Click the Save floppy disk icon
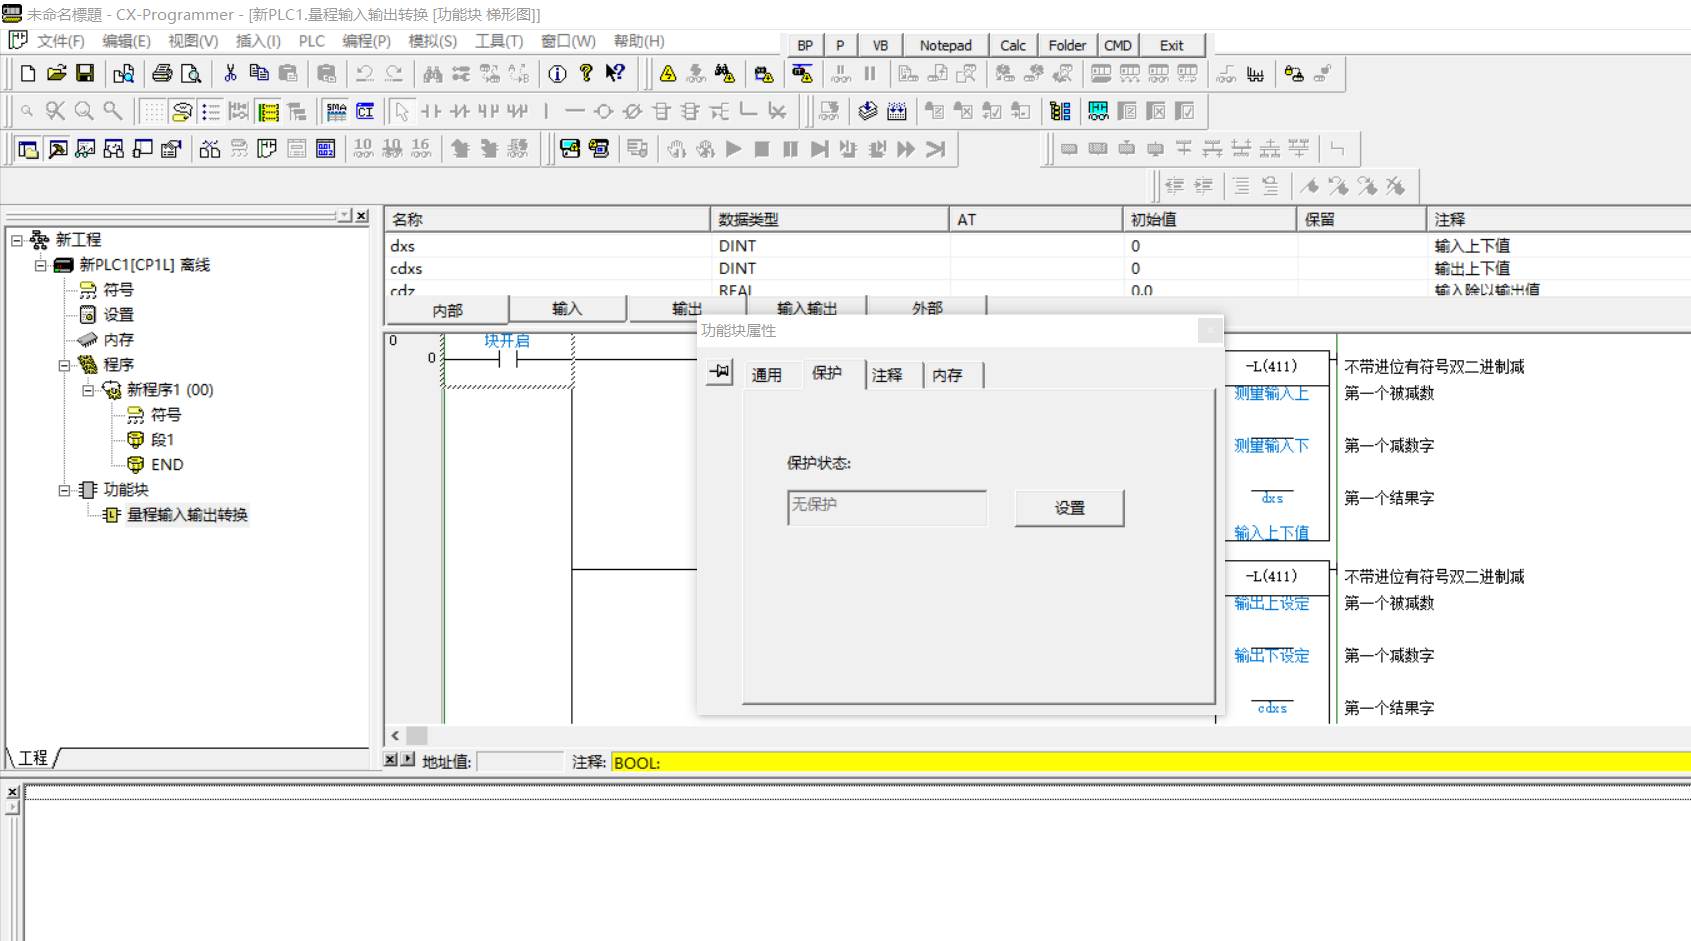1691x941 pixels. coord(85,74)
